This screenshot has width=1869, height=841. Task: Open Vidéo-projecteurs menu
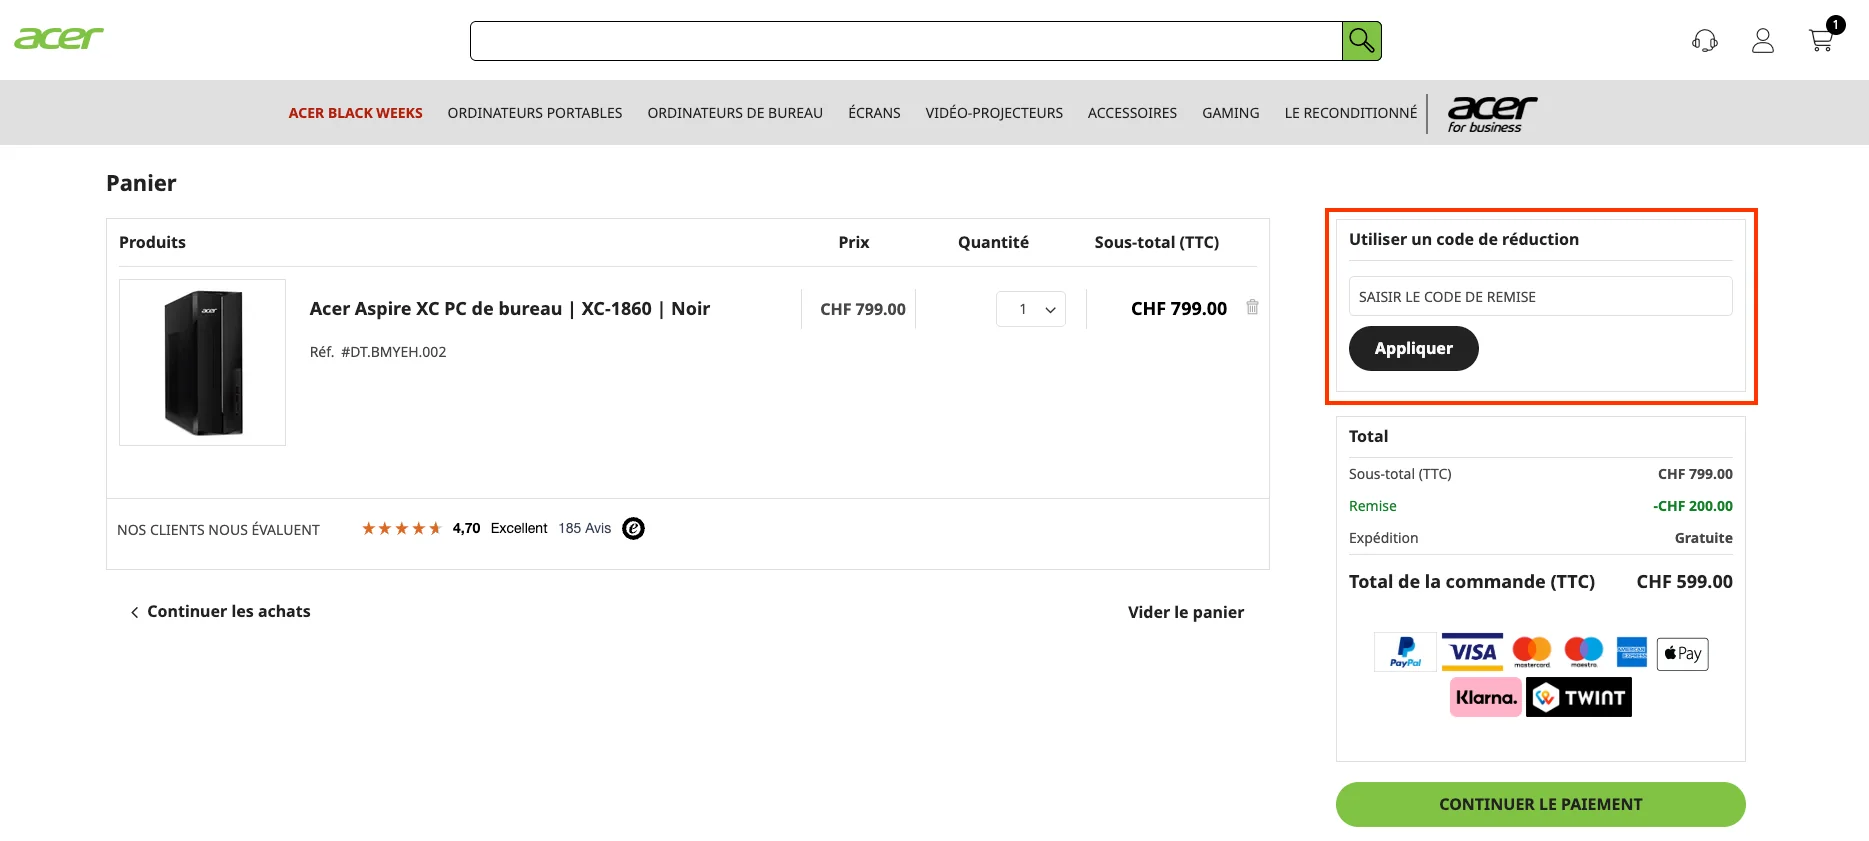[994, 113]
